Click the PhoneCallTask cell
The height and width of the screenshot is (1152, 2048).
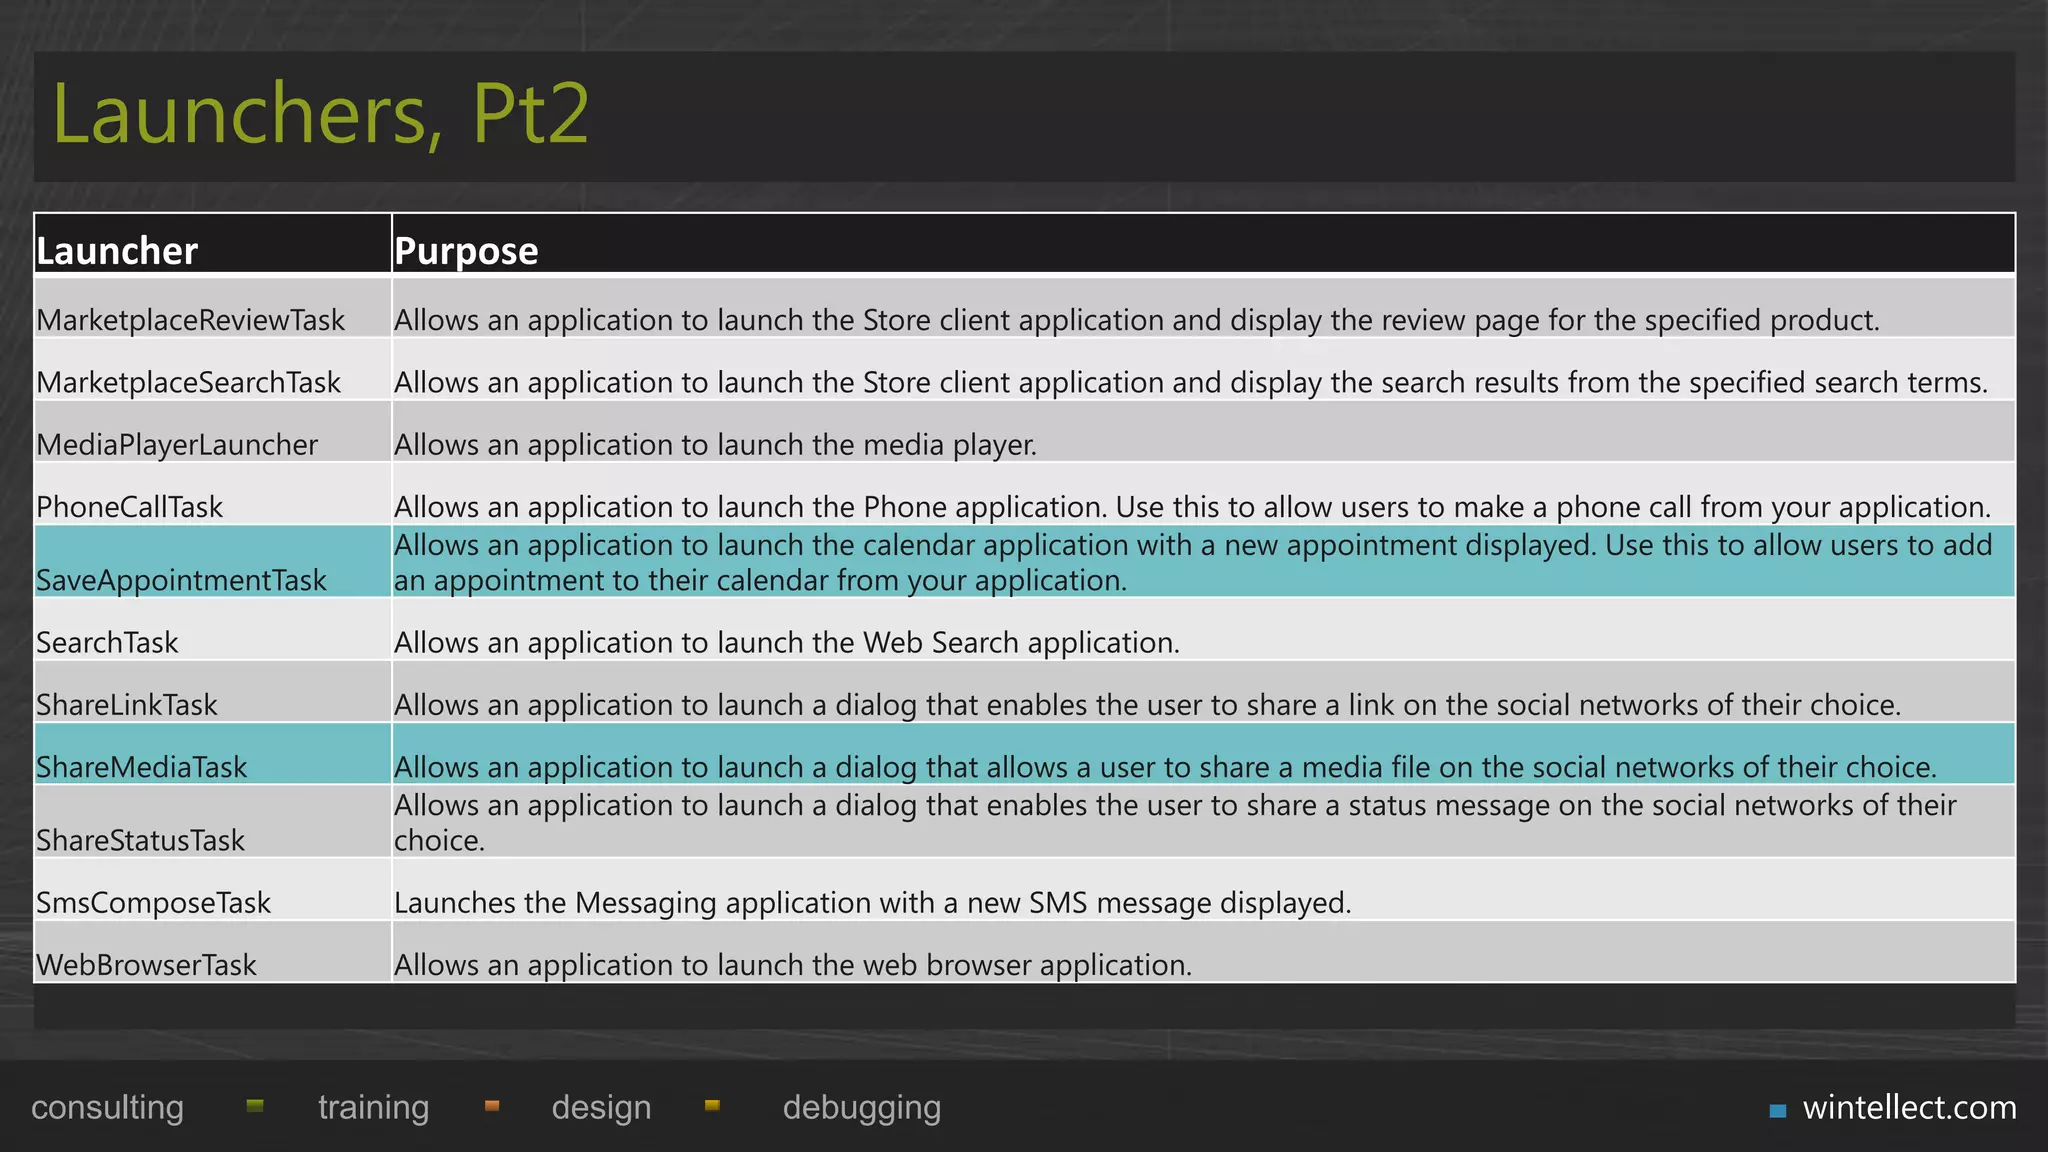(130, 507)
